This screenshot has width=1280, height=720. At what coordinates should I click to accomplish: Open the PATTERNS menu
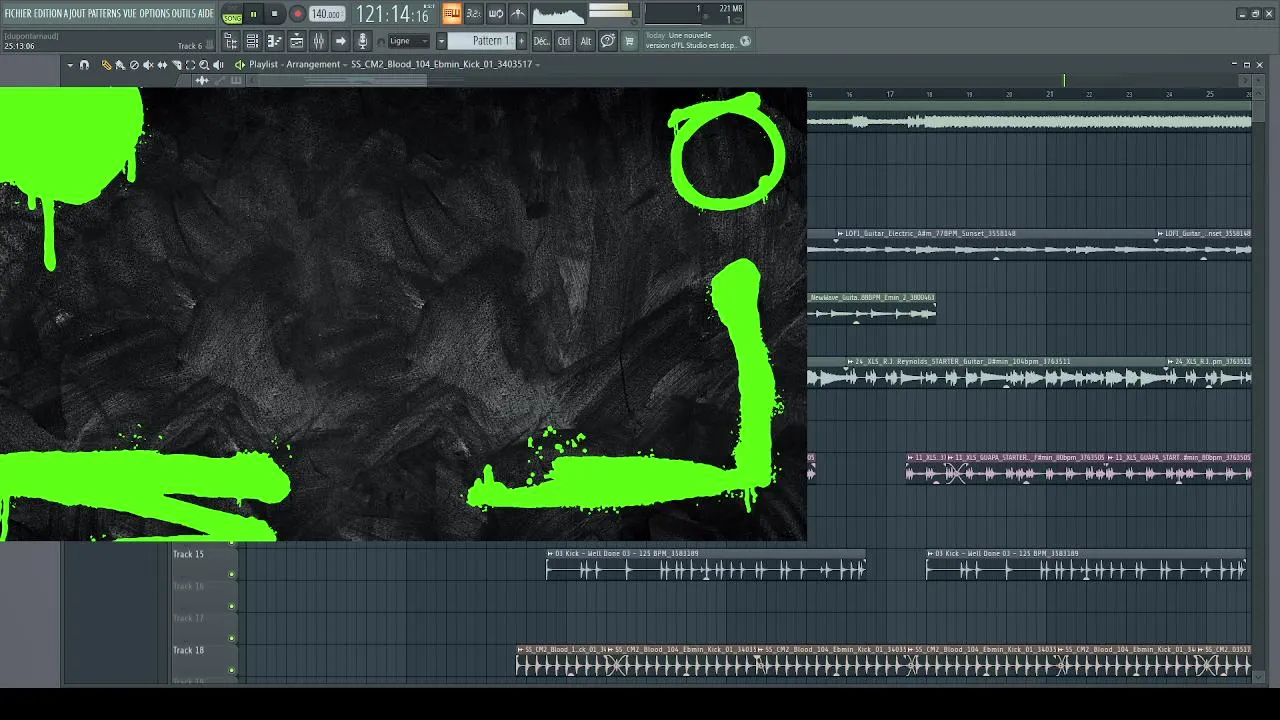pos(105,13)
